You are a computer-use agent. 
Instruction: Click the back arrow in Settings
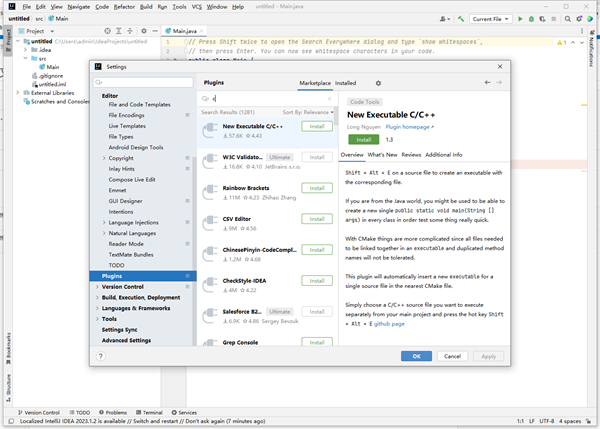(487, 83)
